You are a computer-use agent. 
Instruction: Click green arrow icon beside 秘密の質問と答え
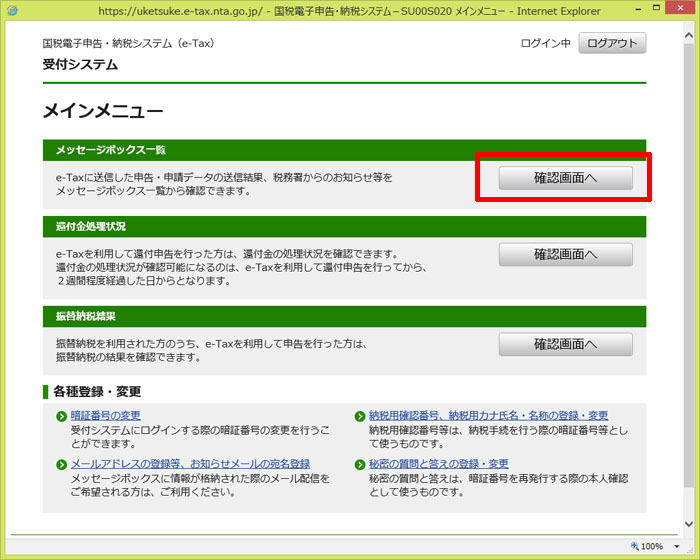pos(360,465)
